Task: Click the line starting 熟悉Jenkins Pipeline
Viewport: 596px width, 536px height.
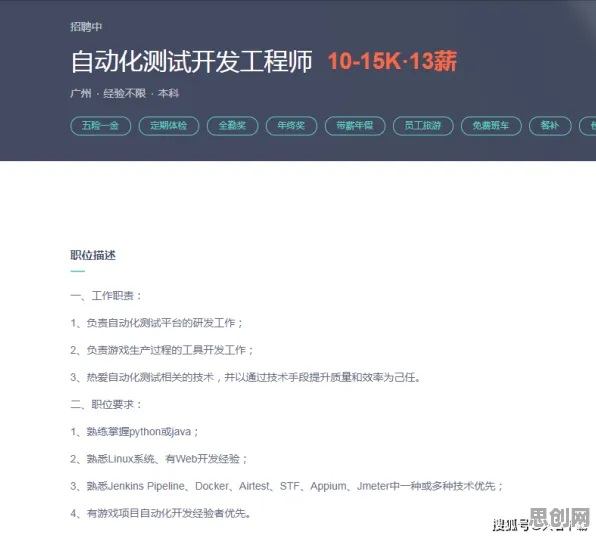Action: (x=287, y=486)
